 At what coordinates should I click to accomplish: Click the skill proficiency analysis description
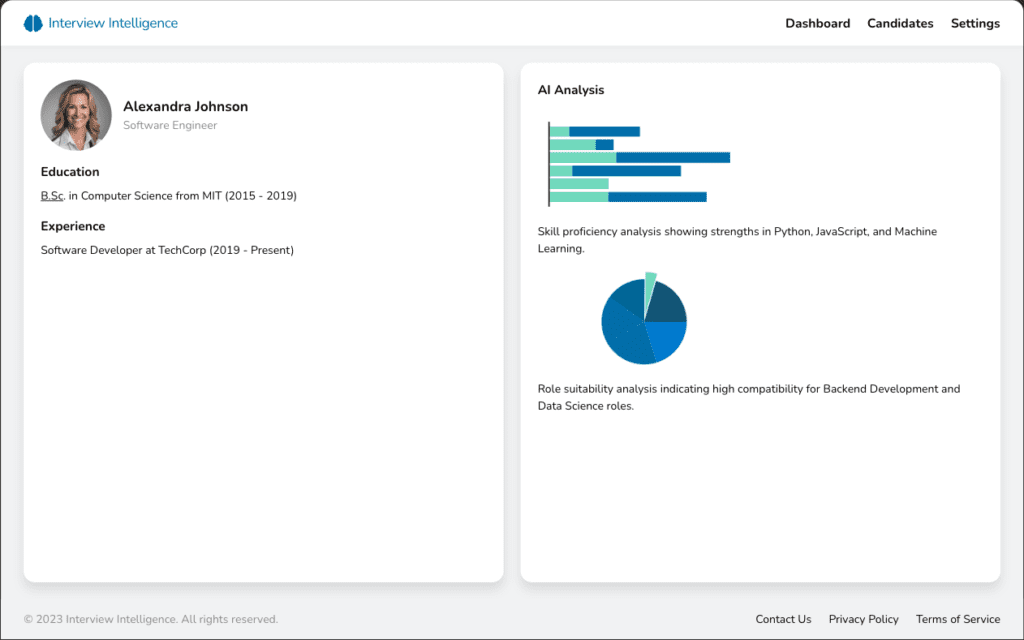click(737, 240)
